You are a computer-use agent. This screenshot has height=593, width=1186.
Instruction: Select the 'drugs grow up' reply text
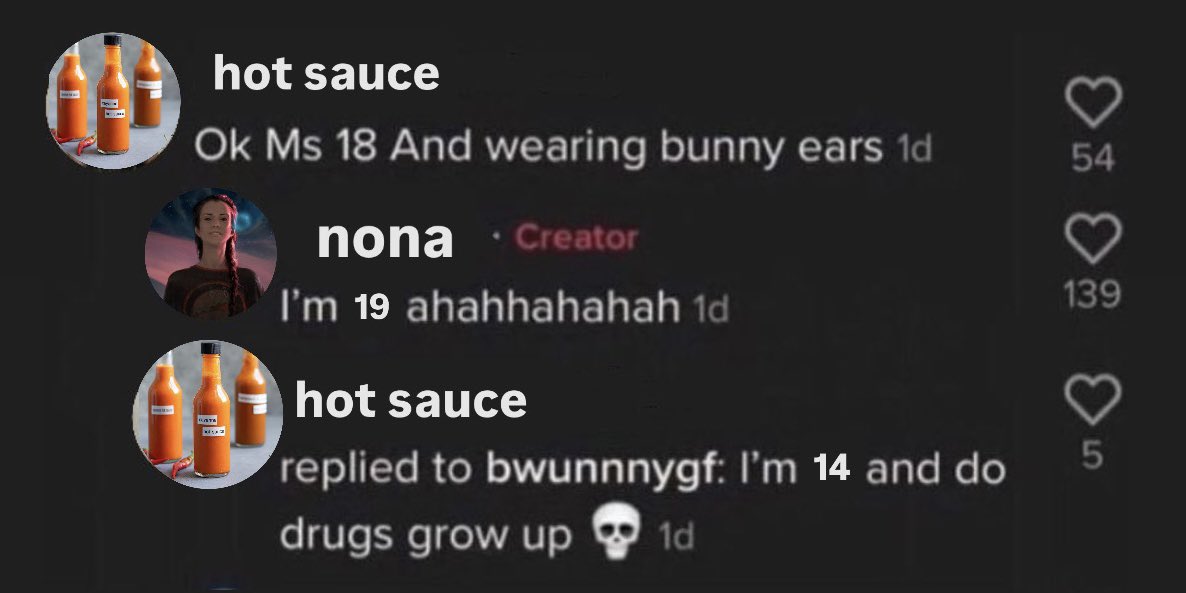point(426,537)
